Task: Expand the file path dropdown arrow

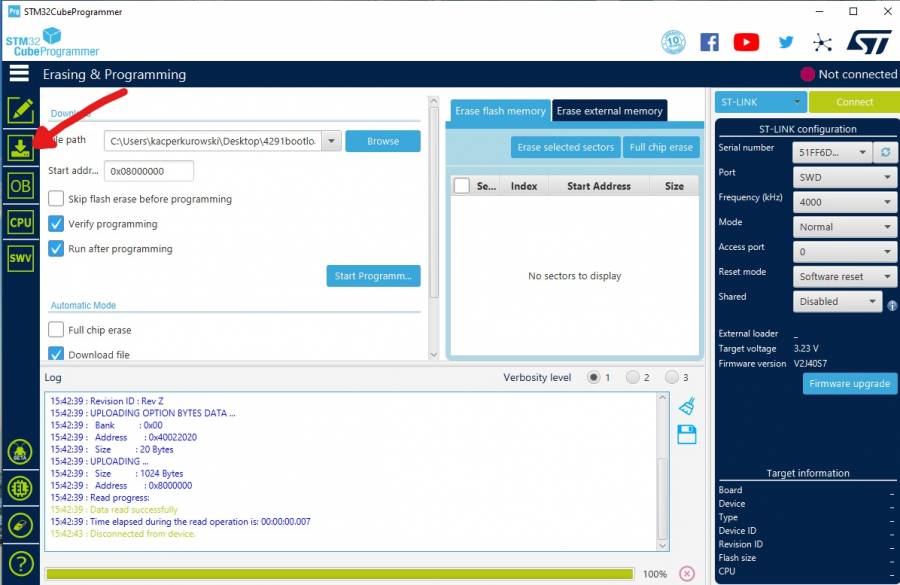Action: tap(331, 141)
